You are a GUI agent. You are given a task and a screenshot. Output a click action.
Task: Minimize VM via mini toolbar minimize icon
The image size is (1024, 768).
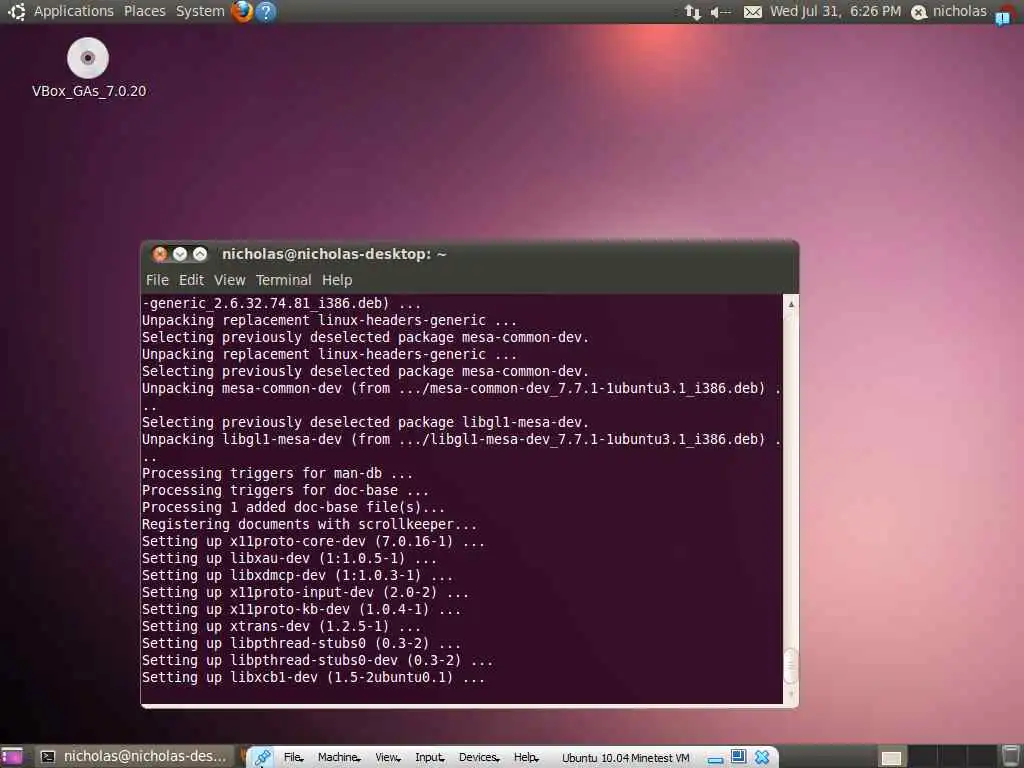716,759
